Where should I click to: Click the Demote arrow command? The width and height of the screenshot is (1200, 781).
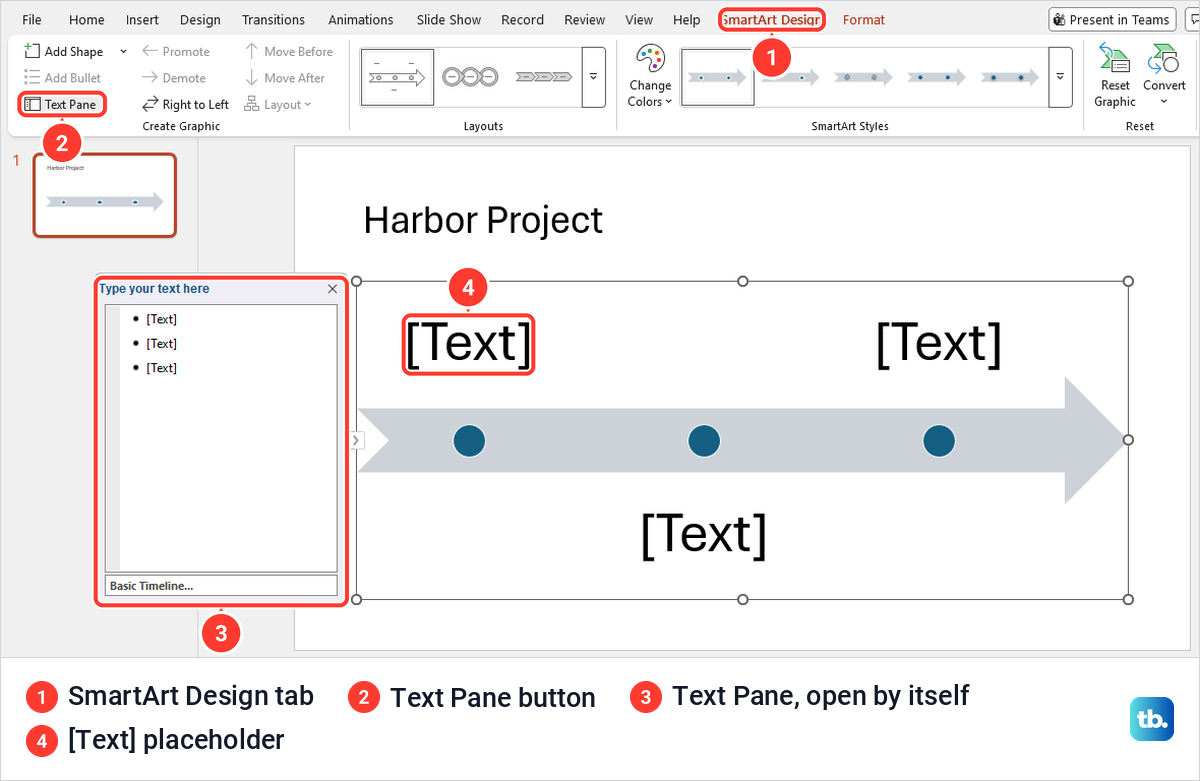point(174,78)
